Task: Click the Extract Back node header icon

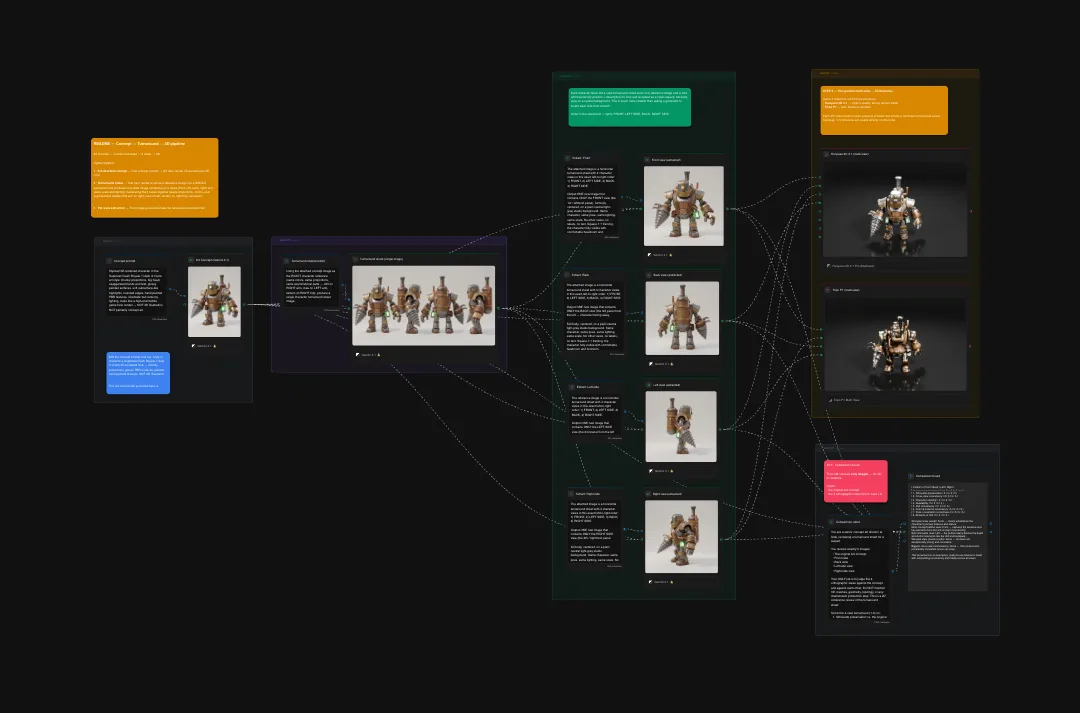Action: click(568, 275)
